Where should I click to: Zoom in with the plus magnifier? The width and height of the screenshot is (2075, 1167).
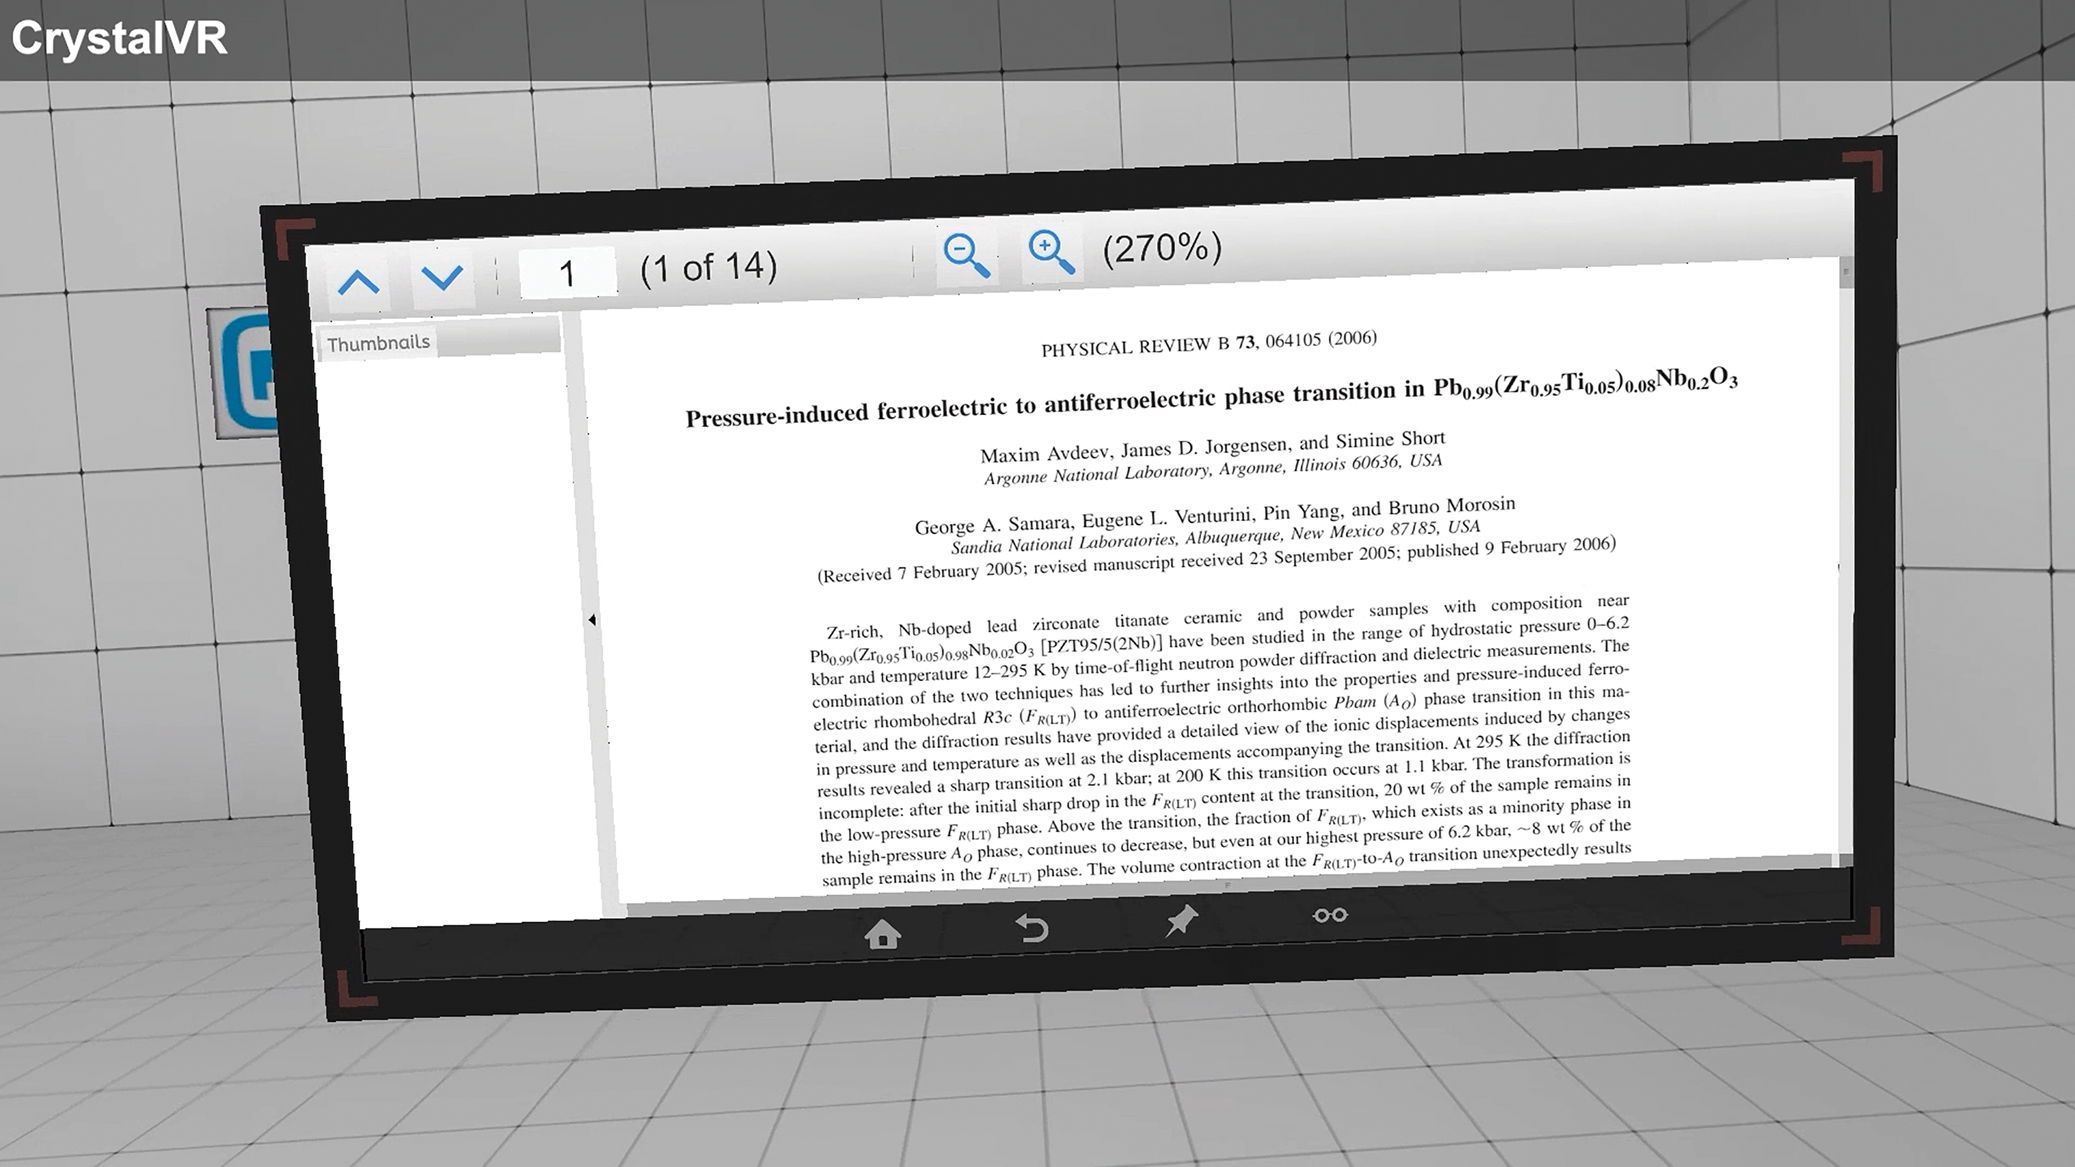click(1051, 251)
